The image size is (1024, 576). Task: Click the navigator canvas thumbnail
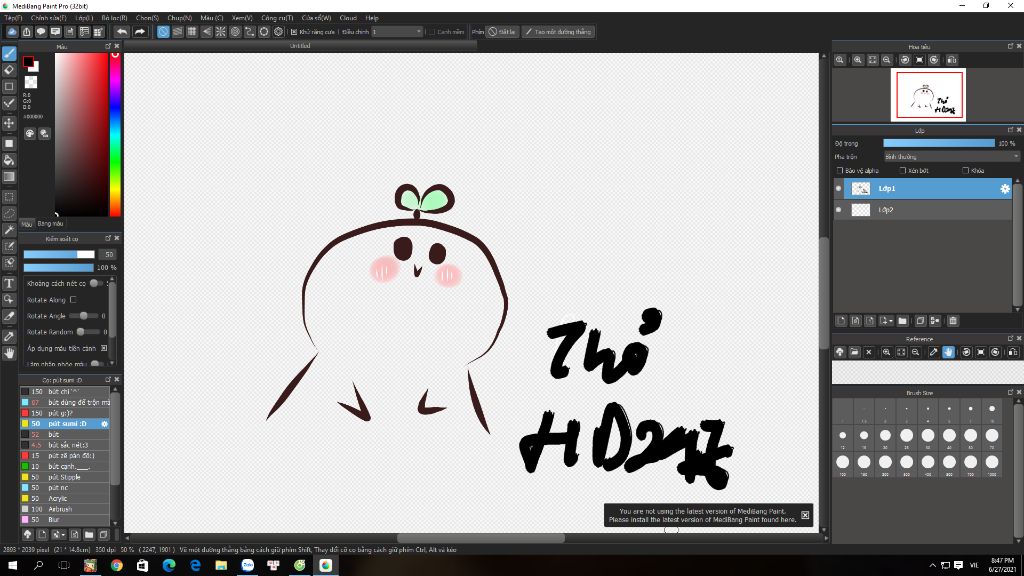pyautogui.click(x=929, y=95)
